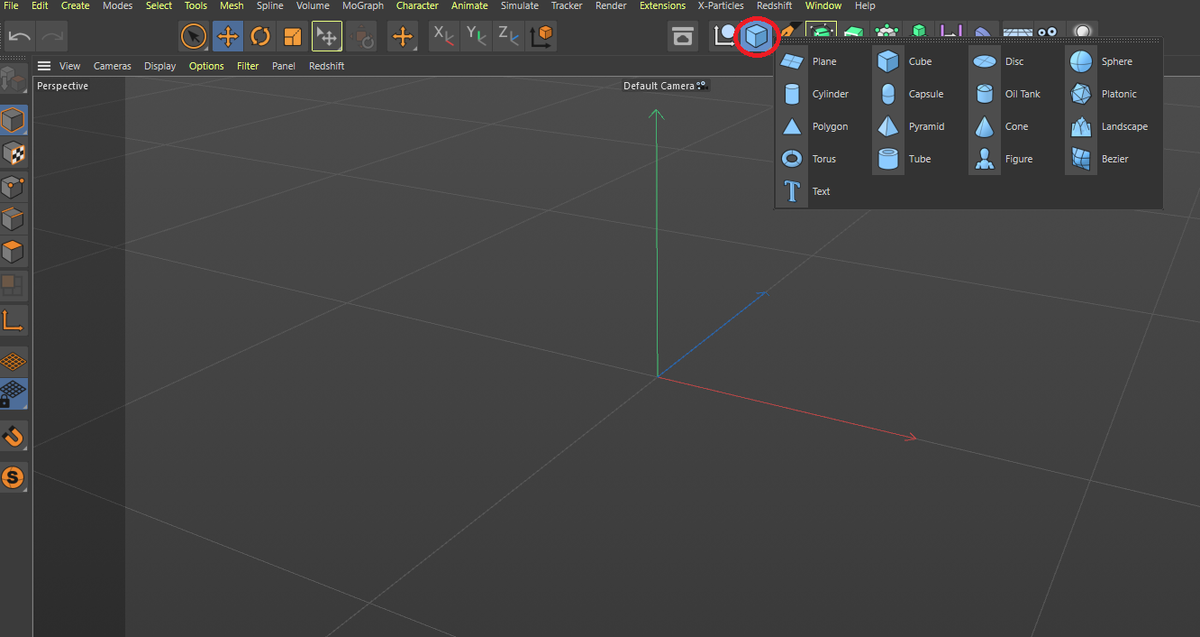Open the orange move-arrows tool icon next to the X axis
Image resolution: width=1200 pixels, height=637 pixels.
pos(402,37)
